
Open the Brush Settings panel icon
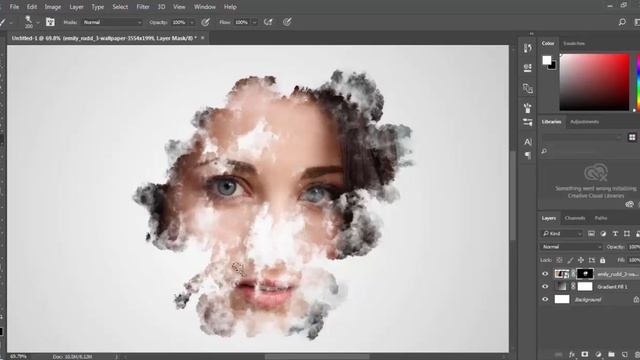pyautogui.click(x=527, y=122)
